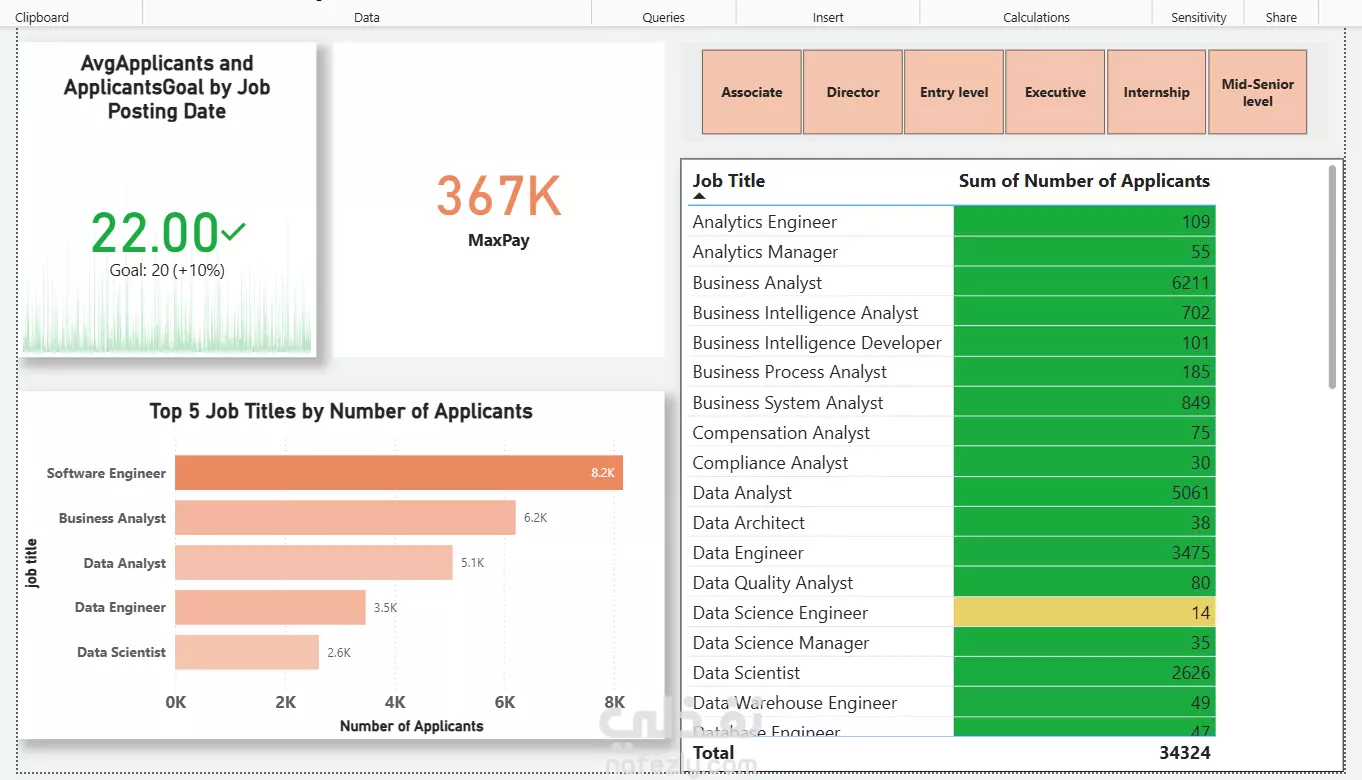Screen dimensions: 1362x780
Task: Select the Data Analyst row in table
Action: click(742, 492)
